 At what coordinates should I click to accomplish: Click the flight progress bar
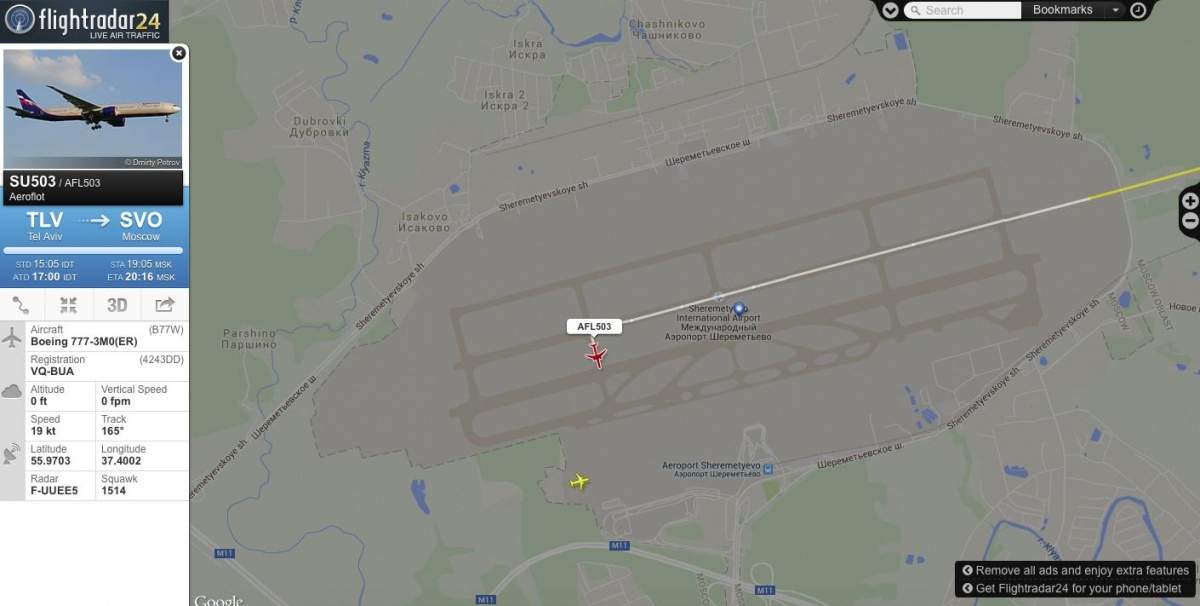click(93, 250)
